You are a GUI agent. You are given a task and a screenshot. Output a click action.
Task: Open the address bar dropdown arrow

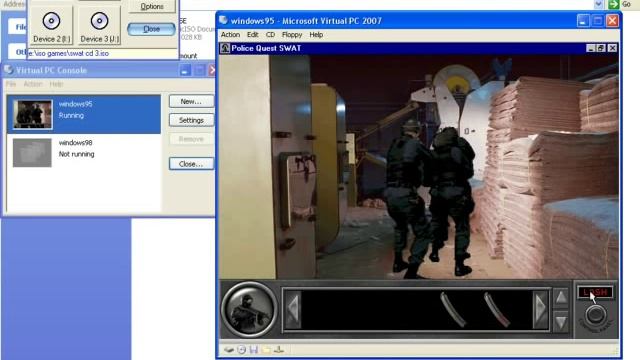pyautogui.click(x=598, y=4)
